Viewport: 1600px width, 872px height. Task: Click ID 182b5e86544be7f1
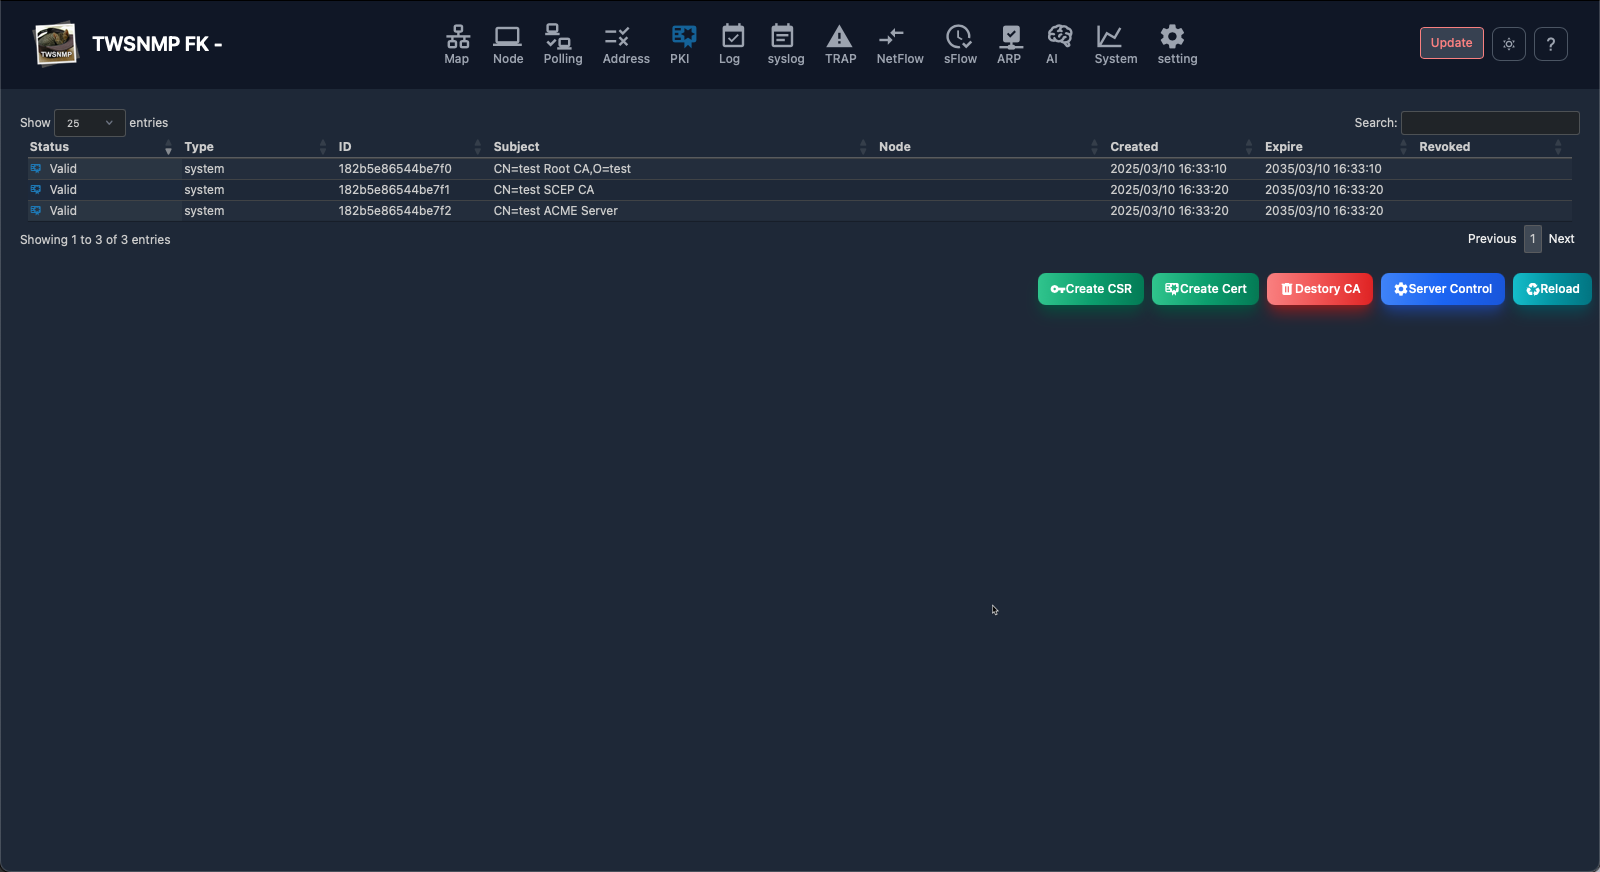[394, 190]
